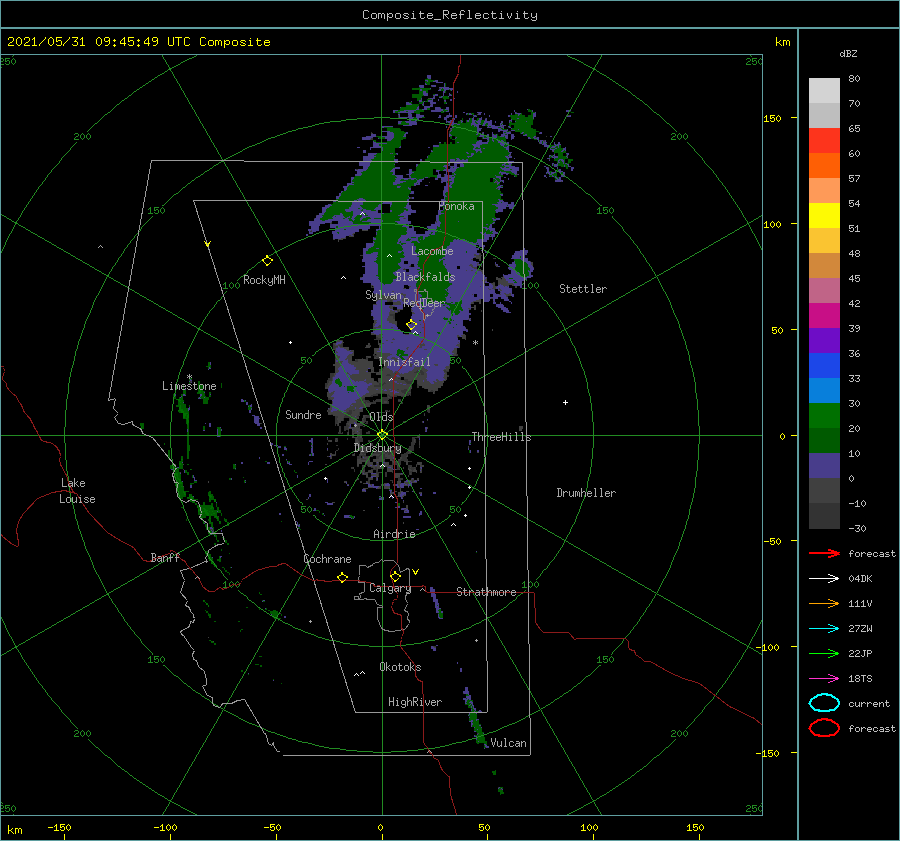Screen dimensions: 900x841
Task: Click the Calgary city label
Action: tap(390, 588)
